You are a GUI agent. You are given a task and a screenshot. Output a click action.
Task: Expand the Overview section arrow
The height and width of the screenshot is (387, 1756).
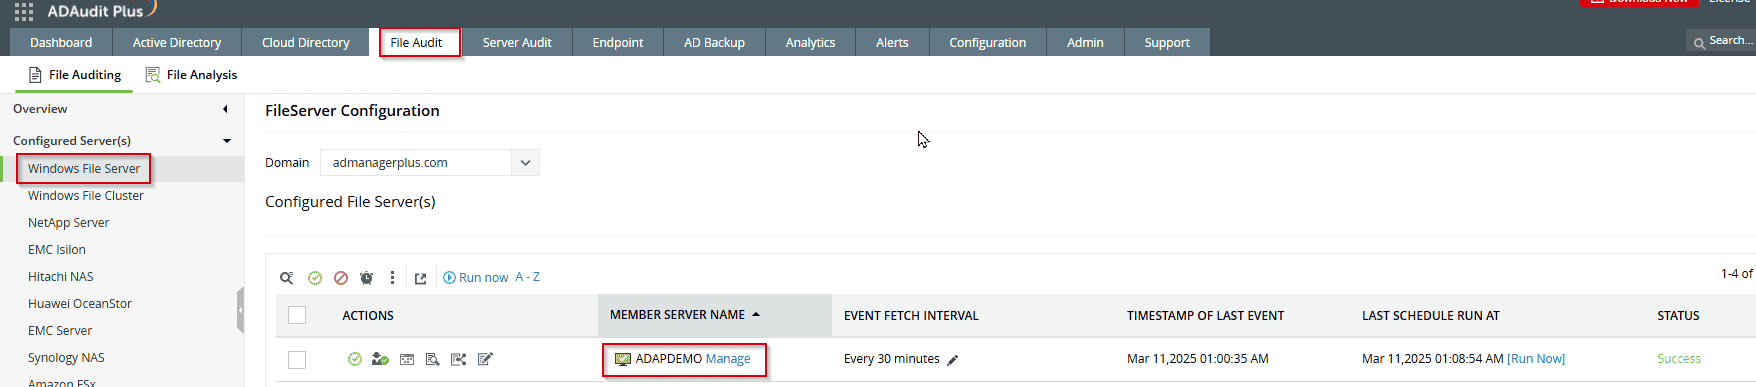point(225,109)
